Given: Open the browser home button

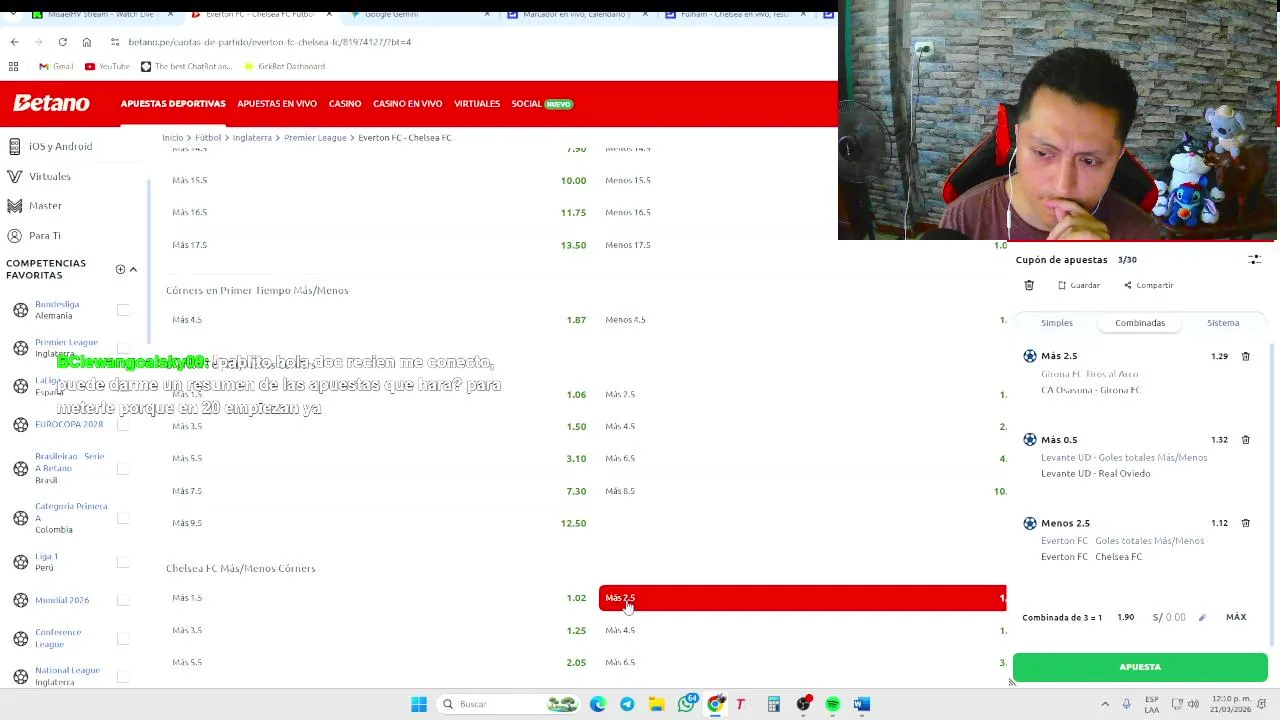Looking at the screenshot, I should [x=87, y=42].
